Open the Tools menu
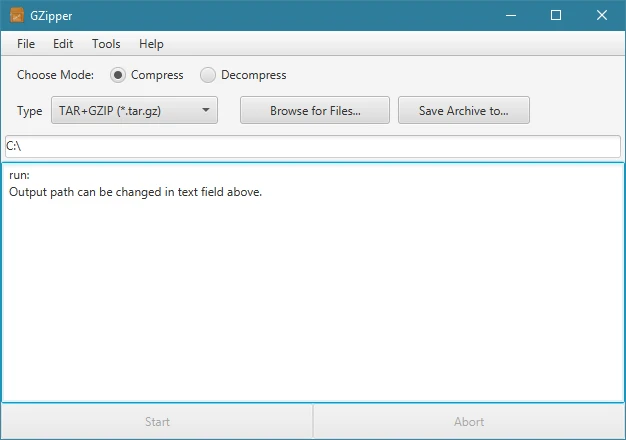The height and width of the screenshot is (440, 626). coord(106,44)
